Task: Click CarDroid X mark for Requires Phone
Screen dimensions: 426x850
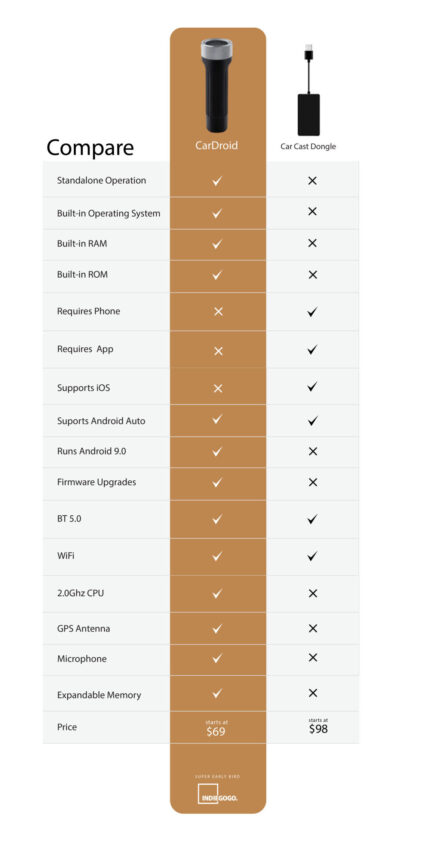Action: pos(218,312)
